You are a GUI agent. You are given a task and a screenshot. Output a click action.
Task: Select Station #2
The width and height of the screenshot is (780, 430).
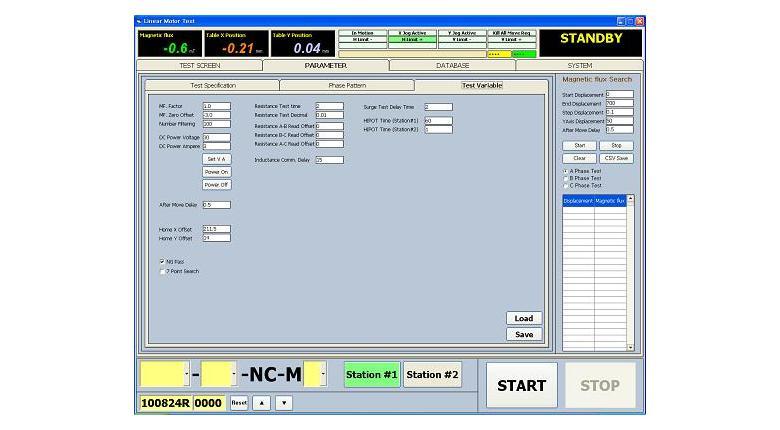tap(432, 375)
